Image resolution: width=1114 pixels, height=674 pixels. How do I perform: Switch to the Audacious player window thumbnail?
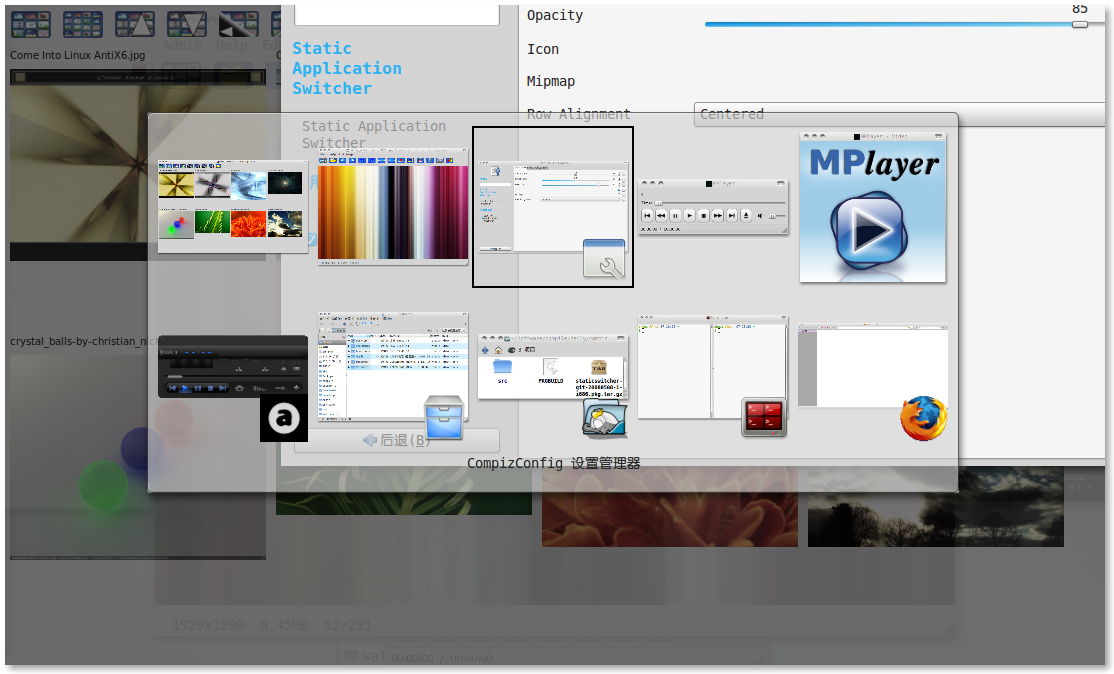(233, 366)
